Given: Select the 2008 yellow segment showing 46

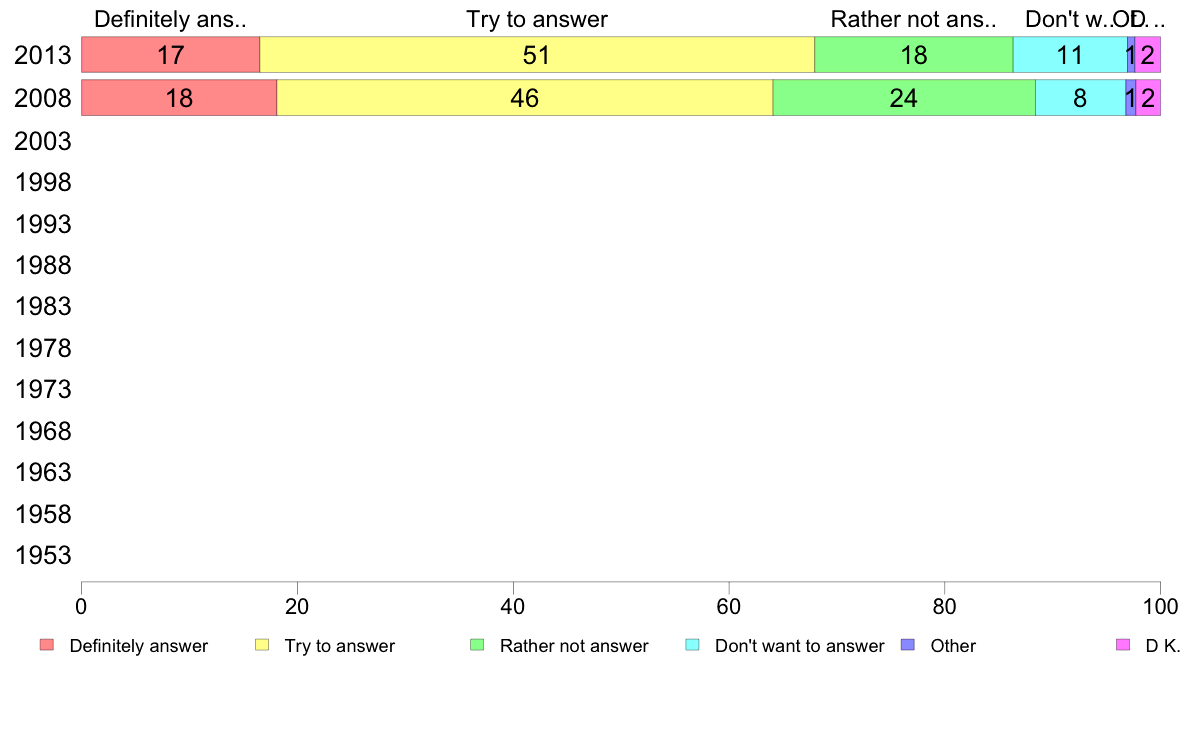Looking at the screenshot, I should pyautogui.click(x=524, y=98).
